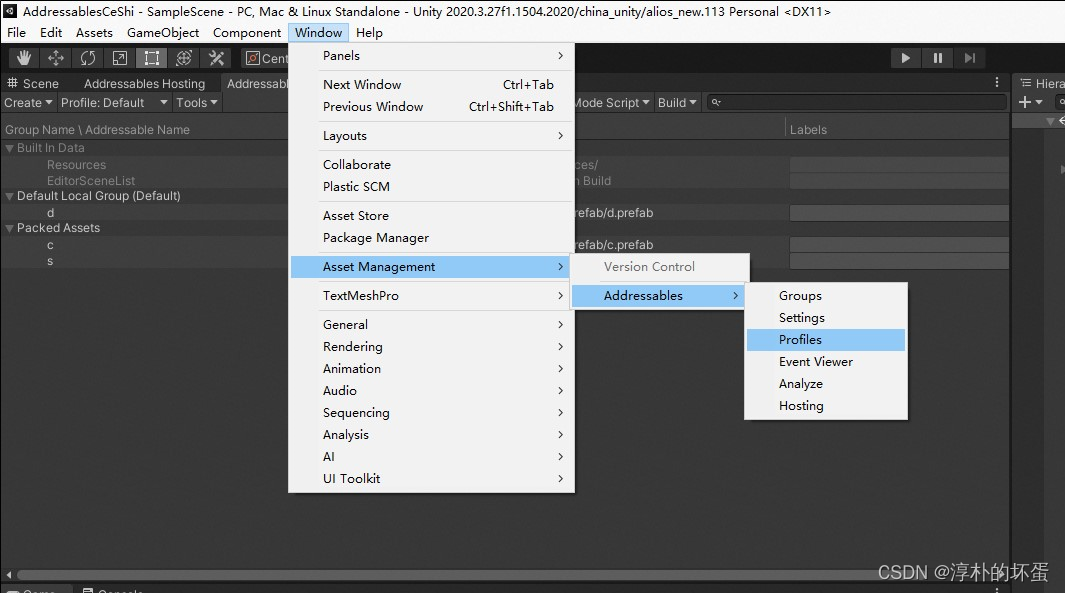Select the Scale tool icon
1065x593 pixels.
120,58
